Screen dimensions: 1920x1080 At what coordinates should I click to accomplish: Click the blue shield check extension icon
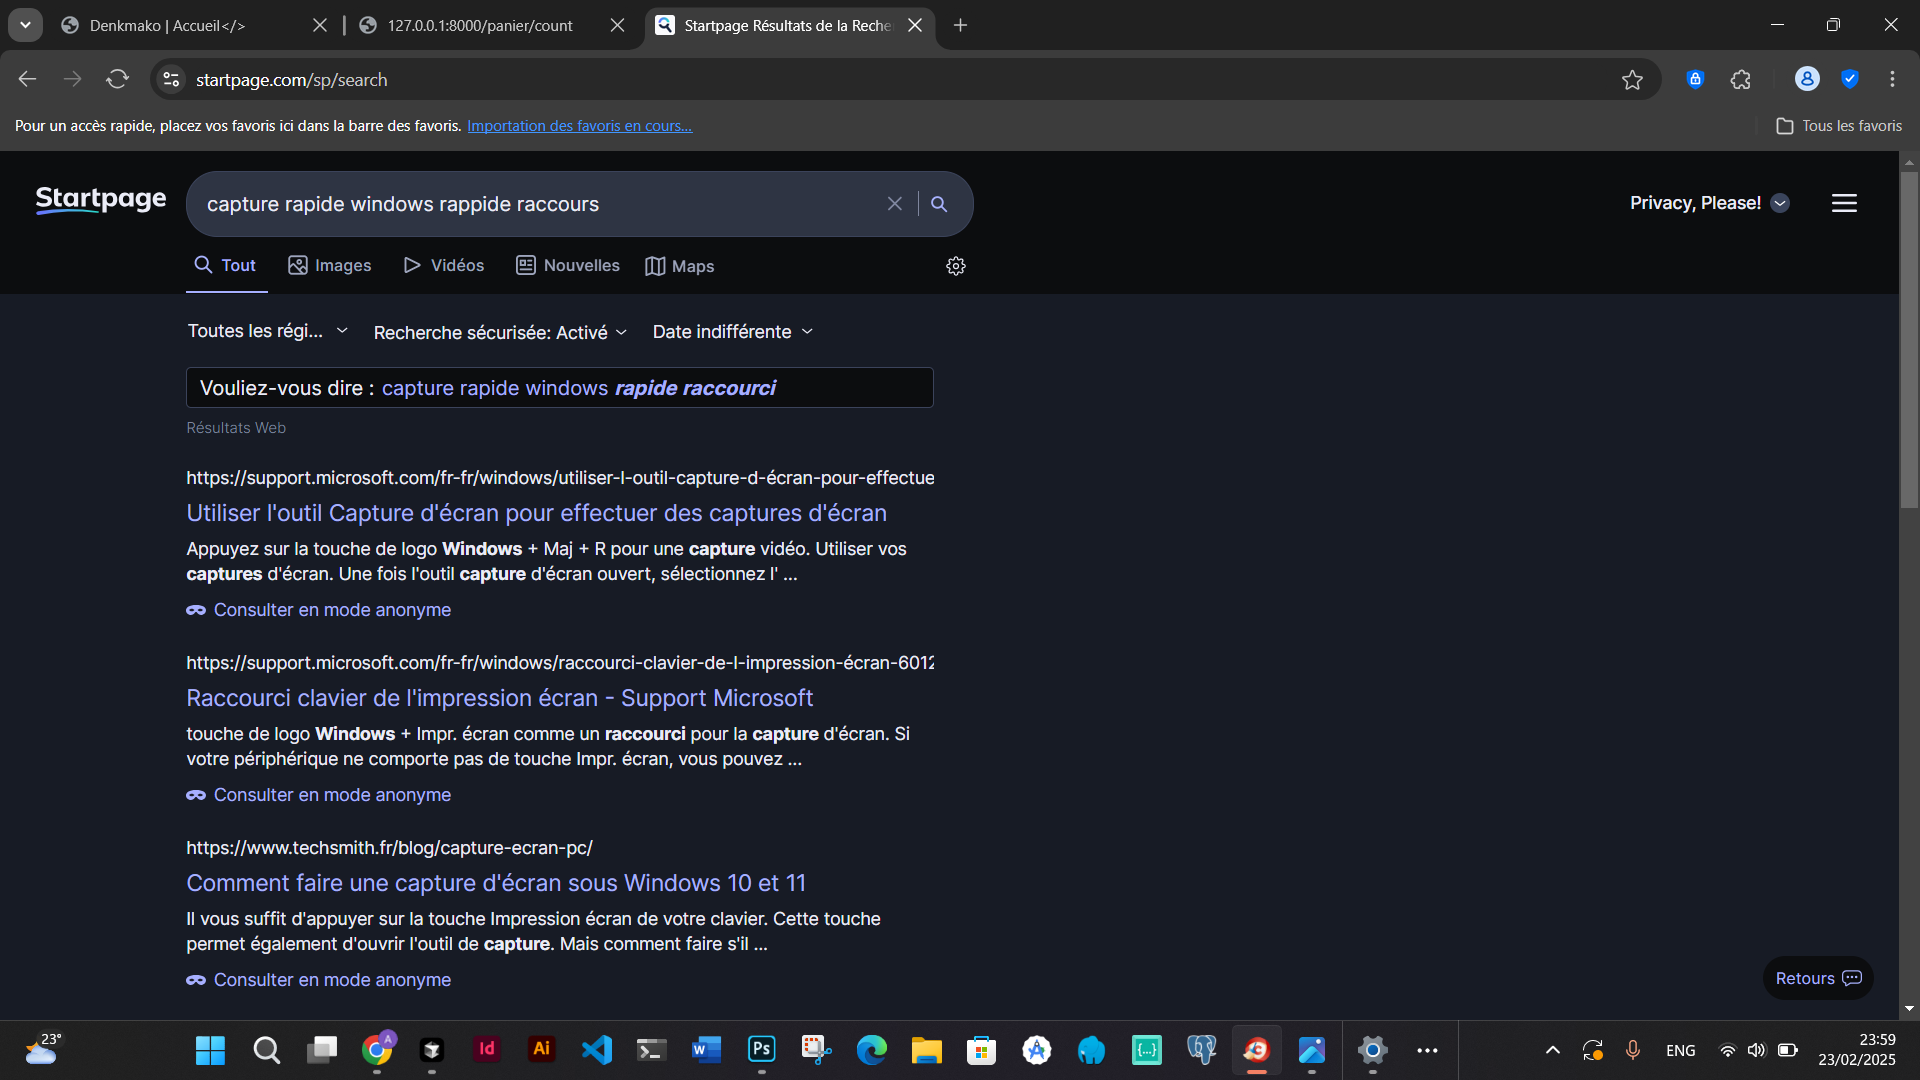click(x=1850, y=79)
